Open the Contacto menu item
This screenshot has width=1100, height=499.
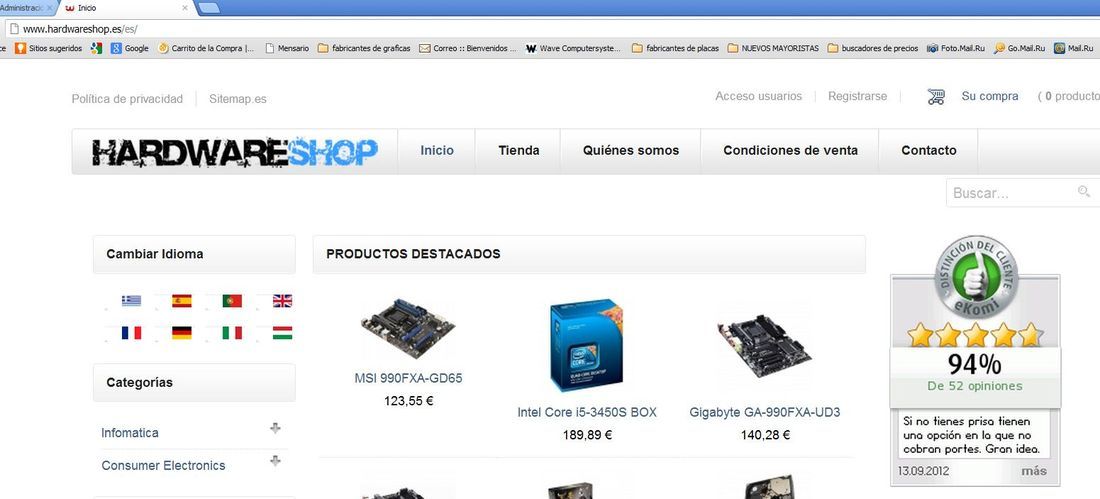[x=928, y=150]
